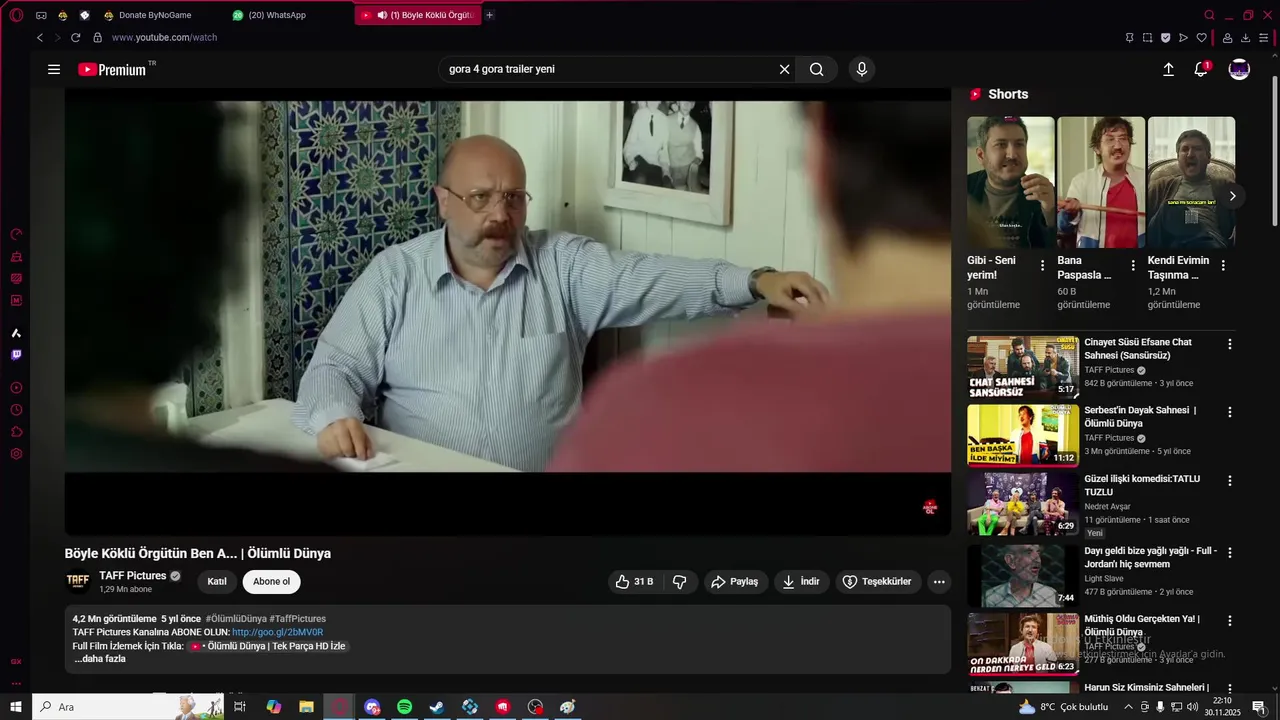Screen dimensions: 1280x720
Task: Open the YouTube notifications bell
Action: (x=1201, y=69)
